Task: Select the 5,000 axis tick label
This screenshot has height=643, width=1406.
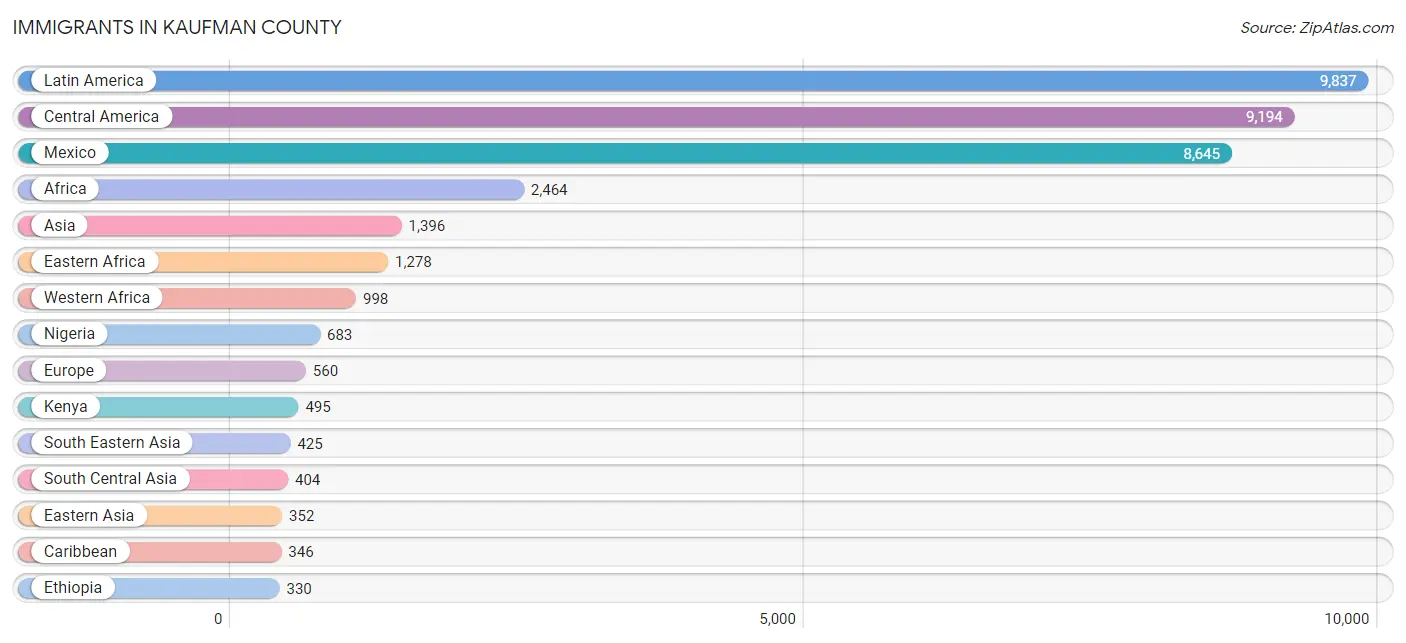Action: click(777, 619)
